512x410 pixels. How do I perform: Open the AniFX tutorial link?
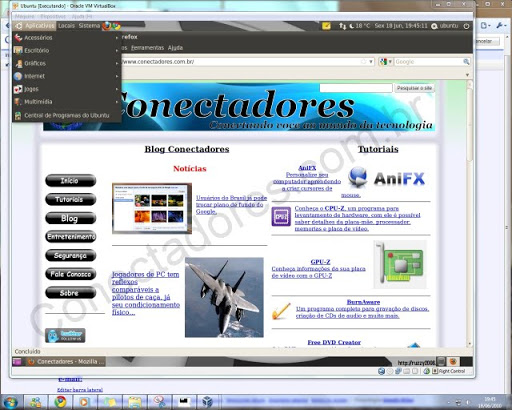pyautogui.click(x=307, y=168)
